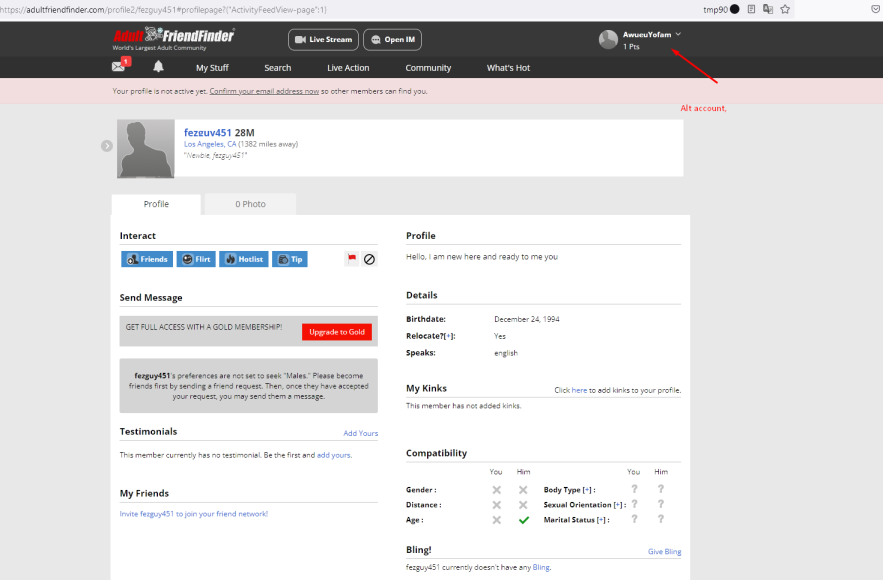This screenshot has height=580, width=883.
Task: Click 'here' to add kinks to your profile
Action: click(x=579, y=390)
